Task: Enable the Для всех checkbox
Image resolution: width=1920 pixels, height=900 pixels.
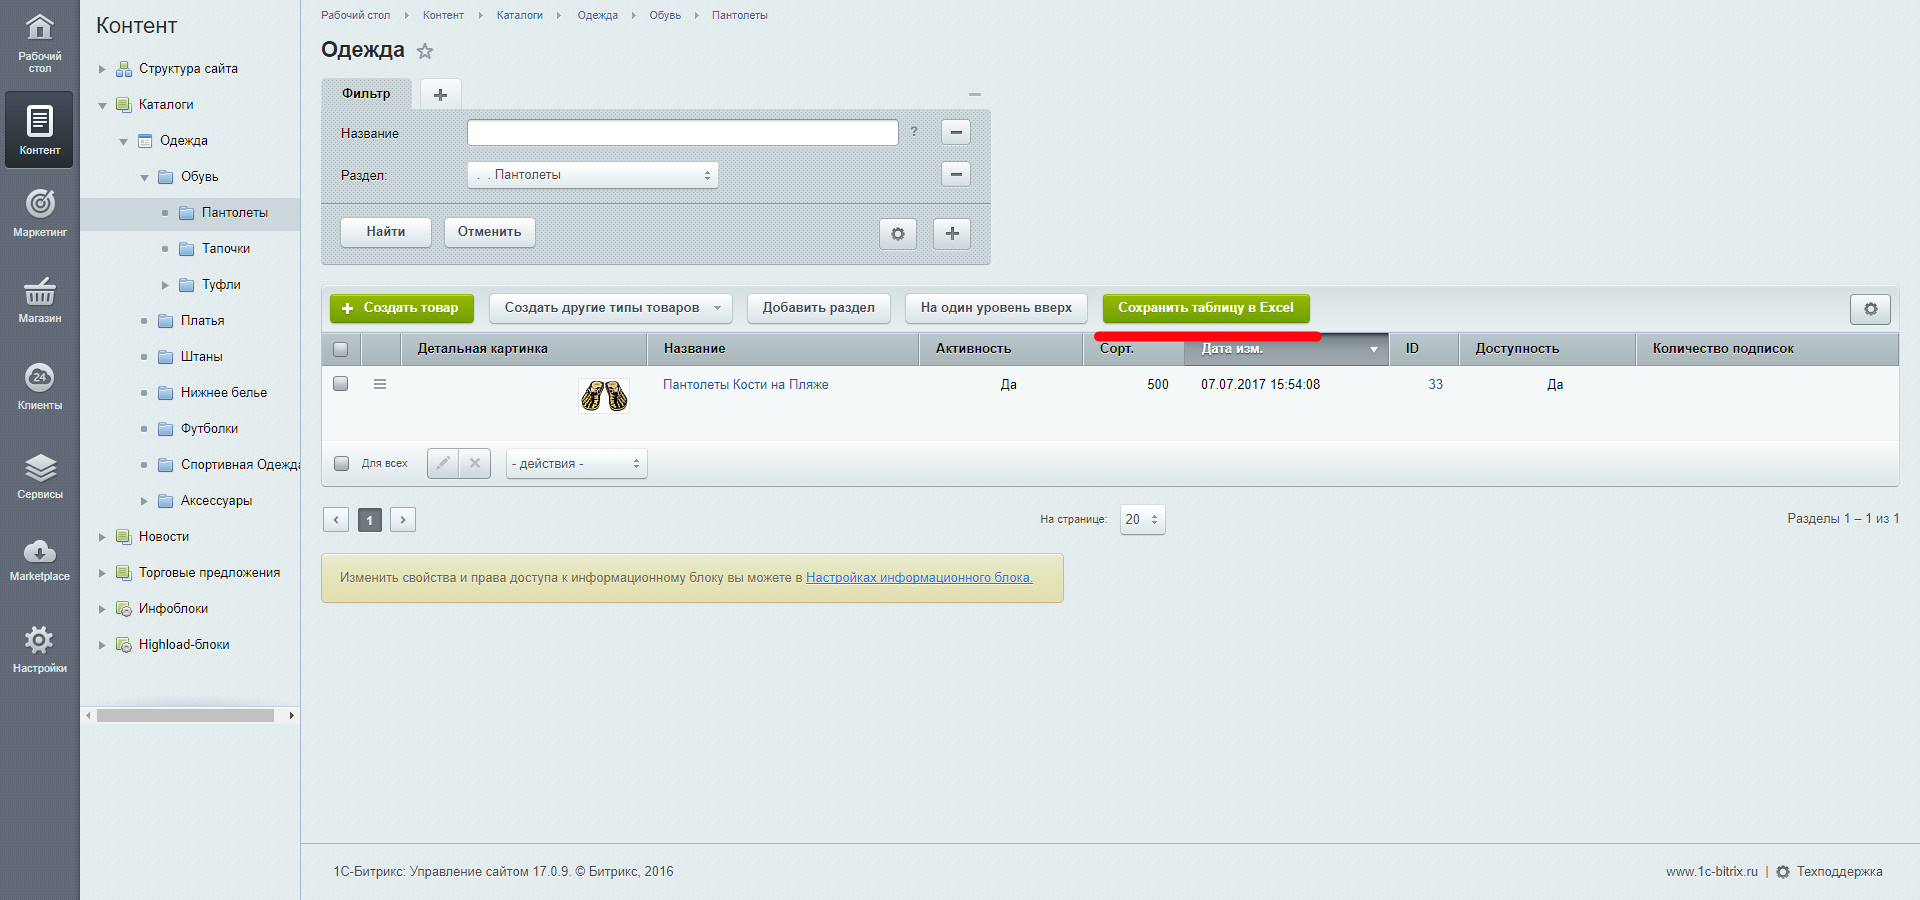Action: [342, 463]
